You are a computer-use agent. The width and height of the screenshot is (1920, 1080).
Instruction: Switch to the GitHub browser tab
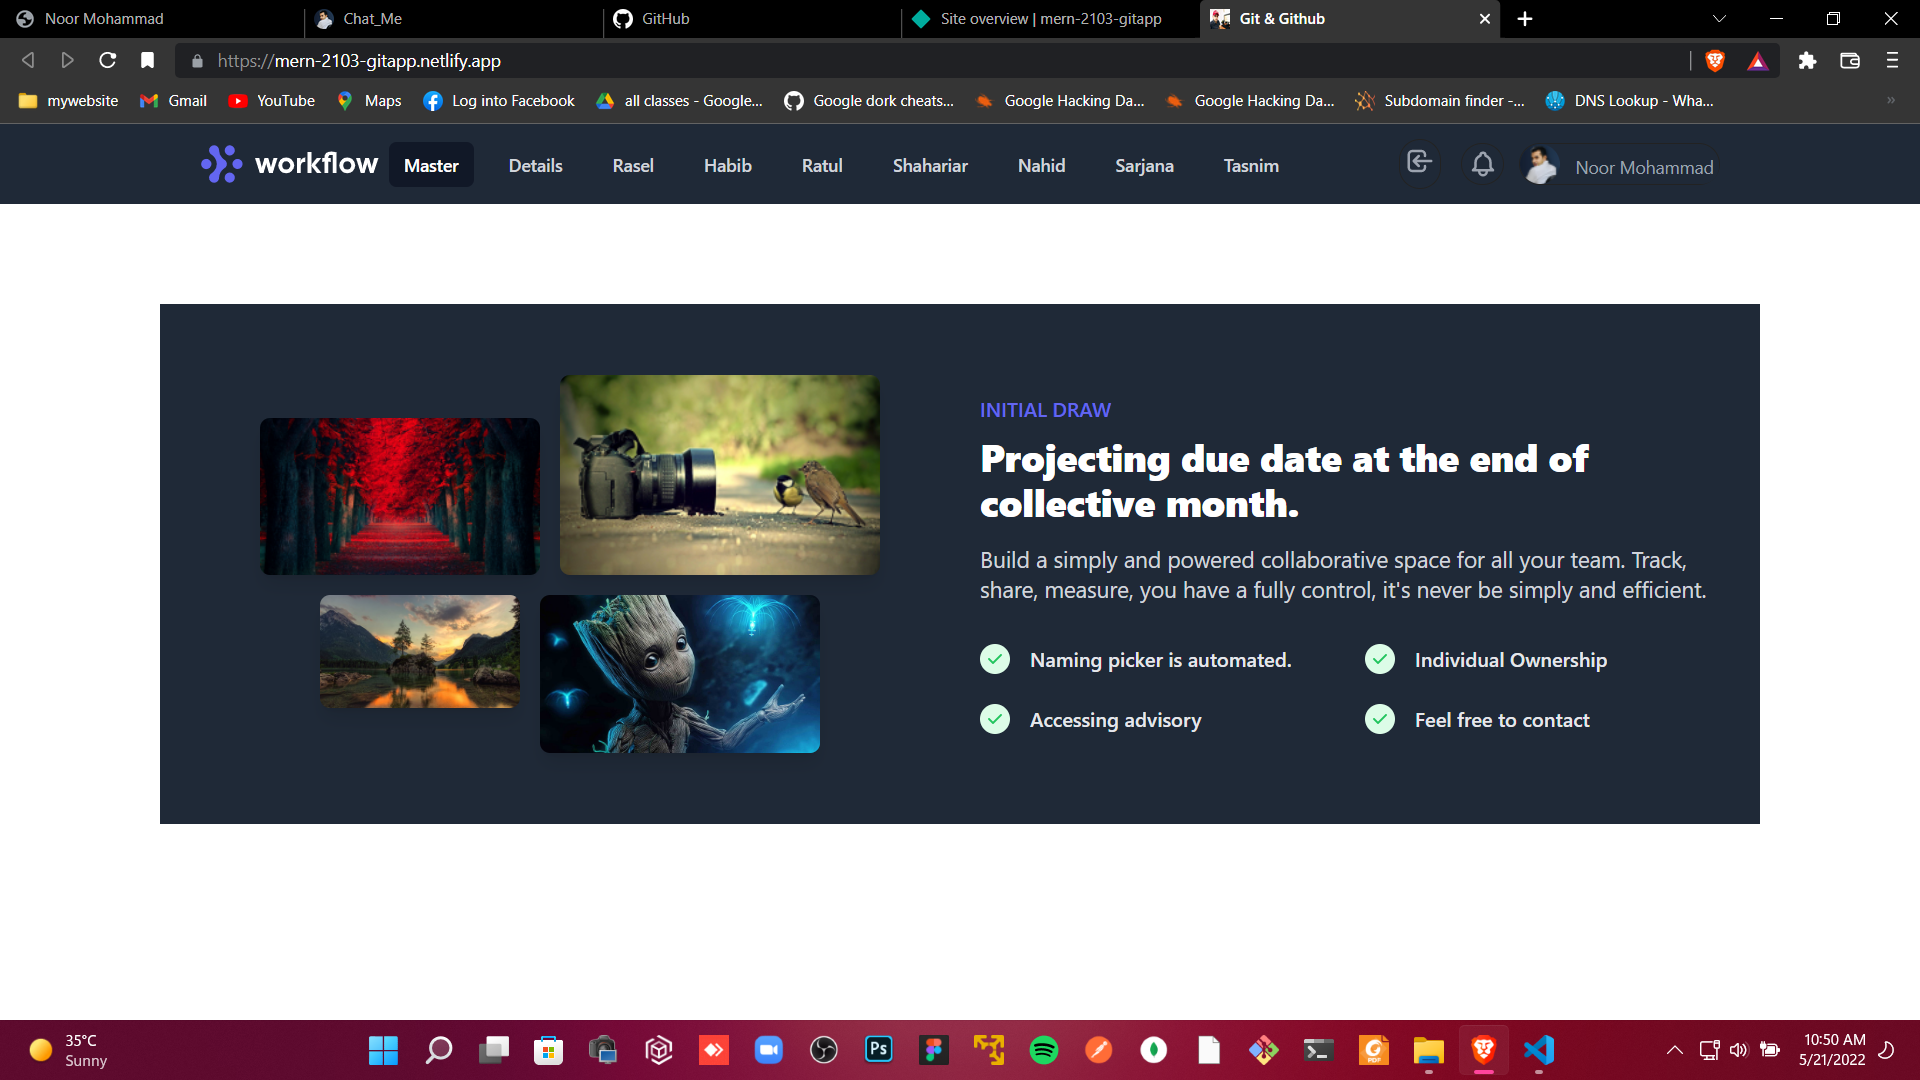[x=752, y=19]
